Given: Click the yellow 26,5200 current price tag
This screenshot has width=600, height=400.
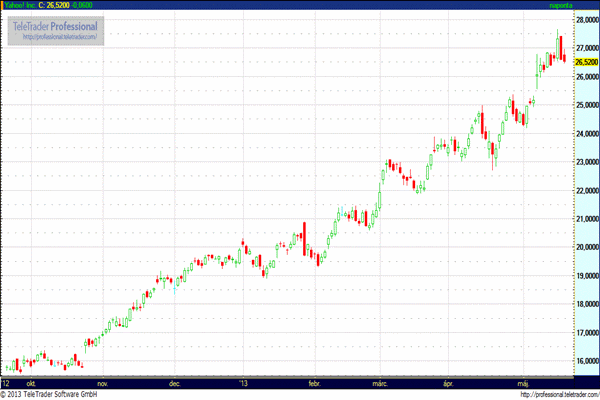Looking at the screenshot, I should click(x=585, y=62).
